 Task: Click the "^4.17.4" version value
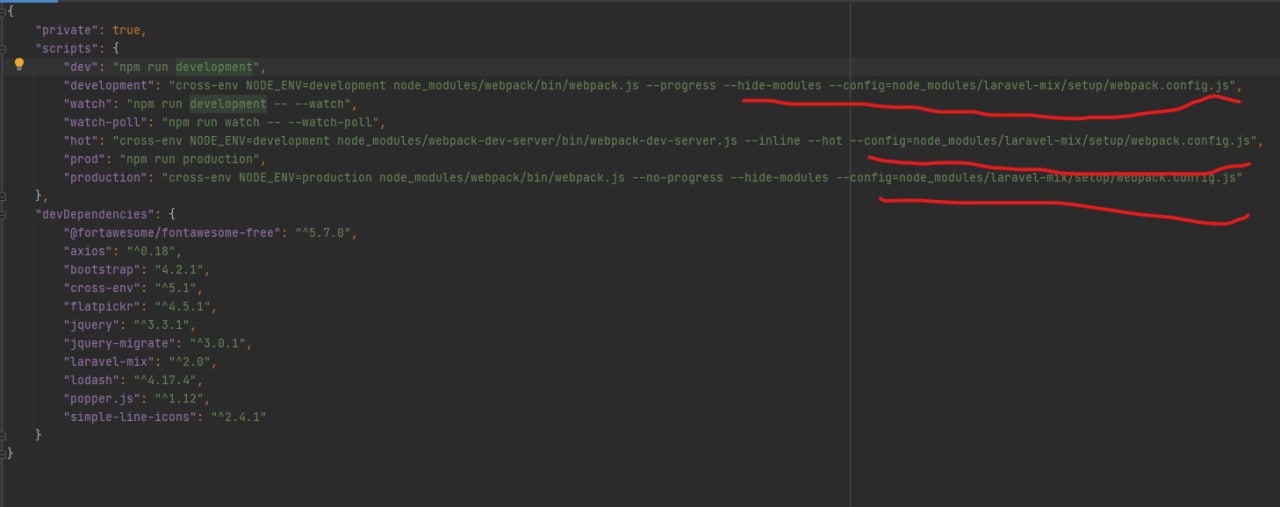[165, 380]
